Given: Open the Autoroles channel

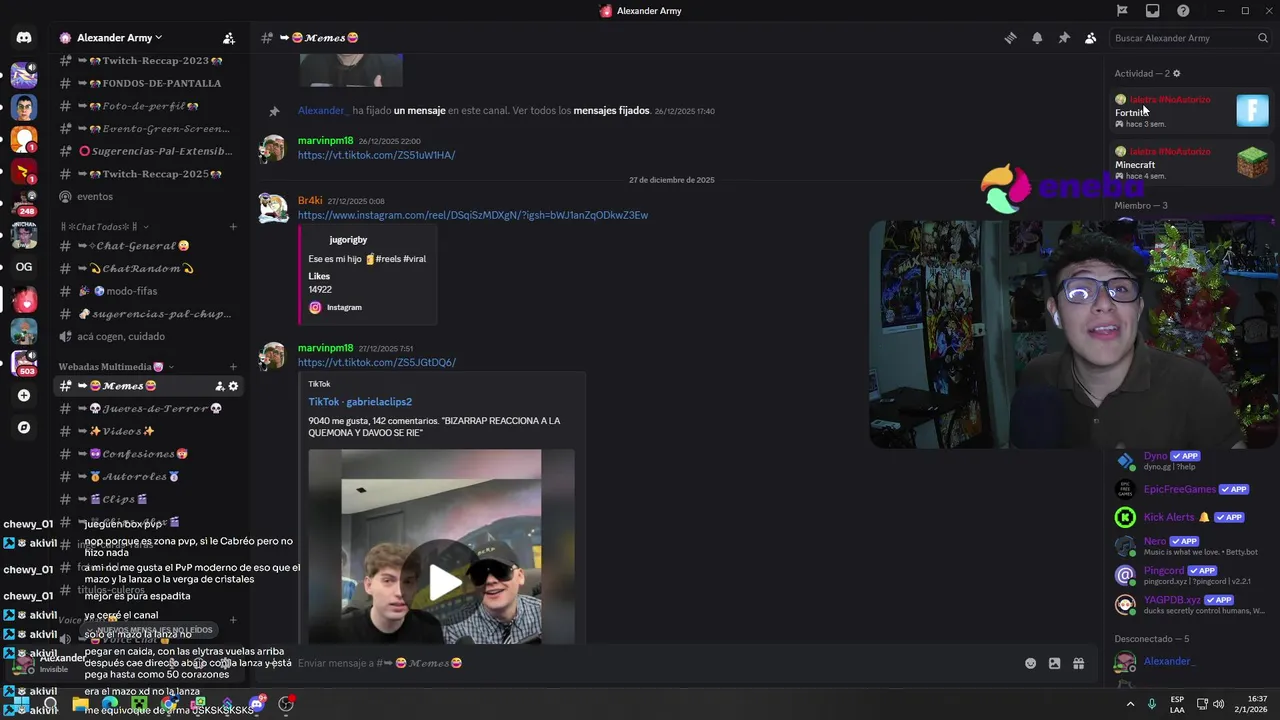Looking at the screenshot, I should coord(148,476).
